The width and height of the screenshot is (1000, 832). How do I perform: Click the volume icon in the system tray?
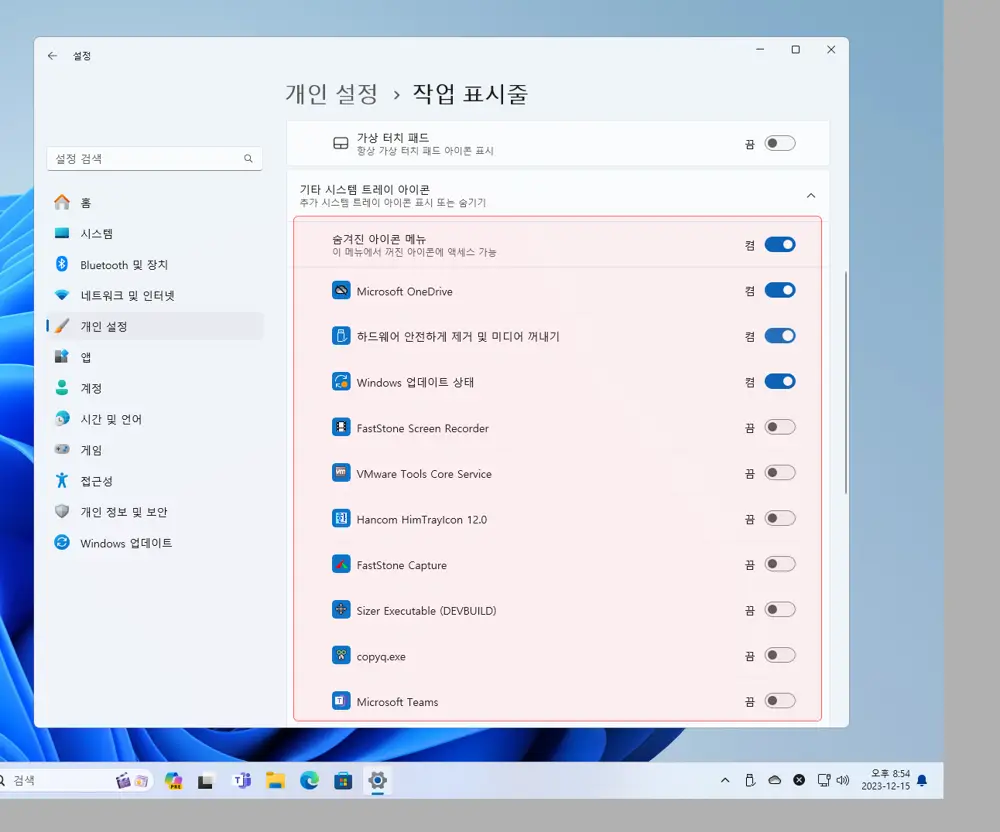click(843, 780)
